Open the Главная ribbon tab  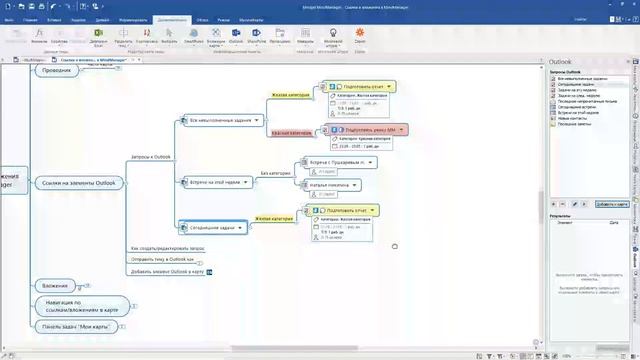coord(30,20)
